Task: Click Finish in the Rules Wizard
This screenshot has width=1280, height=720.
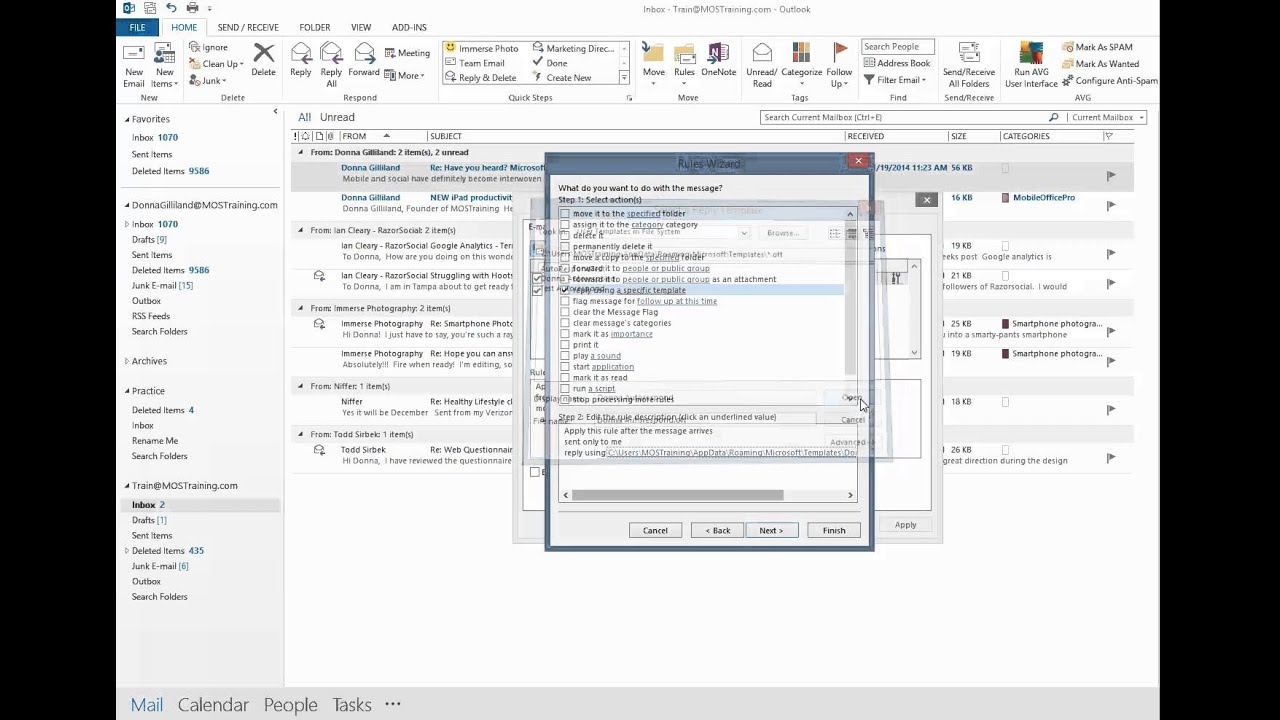Action: point(834,530)
